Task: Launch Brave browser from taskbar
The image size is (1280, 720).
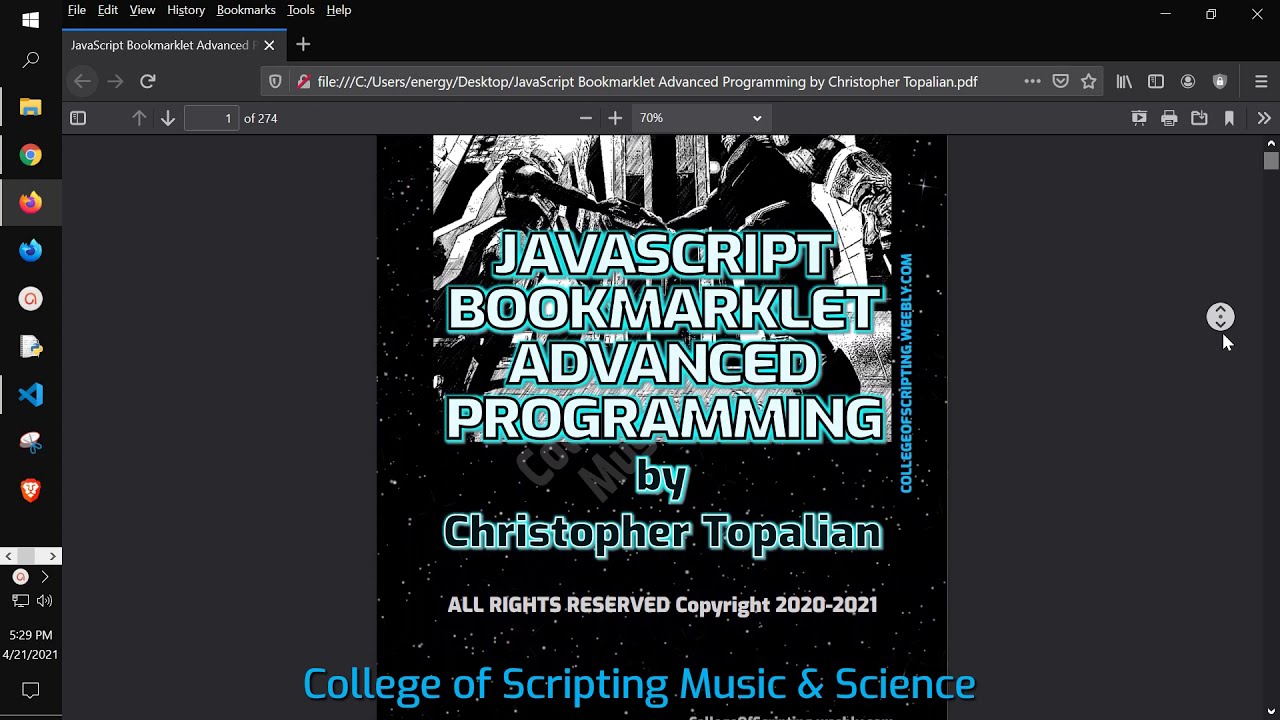Action: click(31, 490)
